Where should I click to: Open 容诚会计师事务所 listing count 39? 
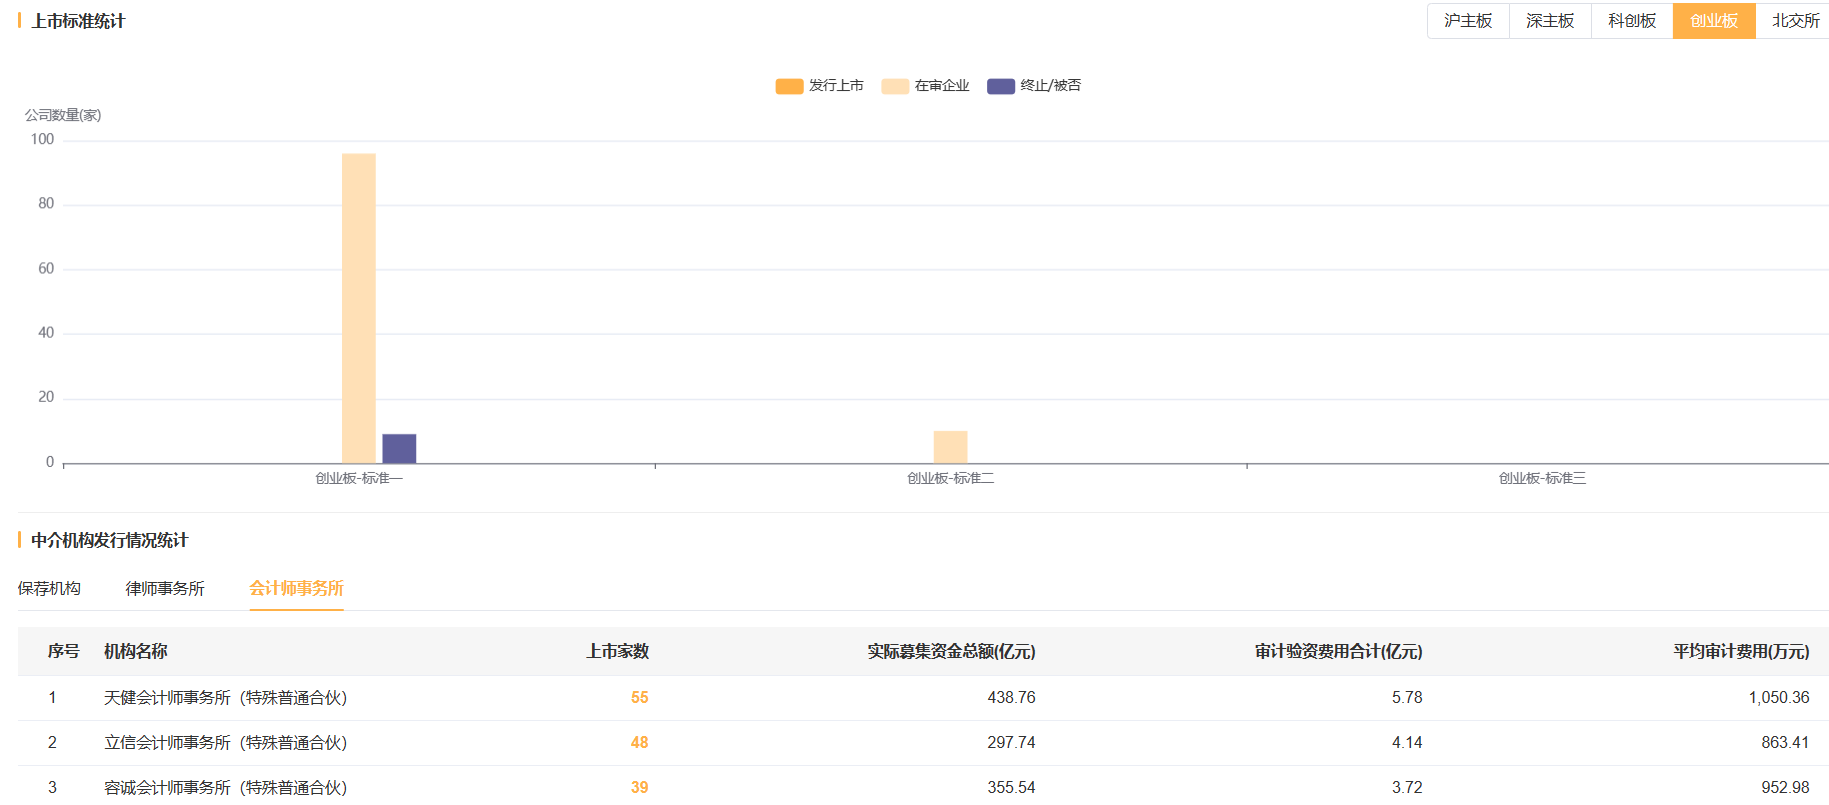pos(640,788)
